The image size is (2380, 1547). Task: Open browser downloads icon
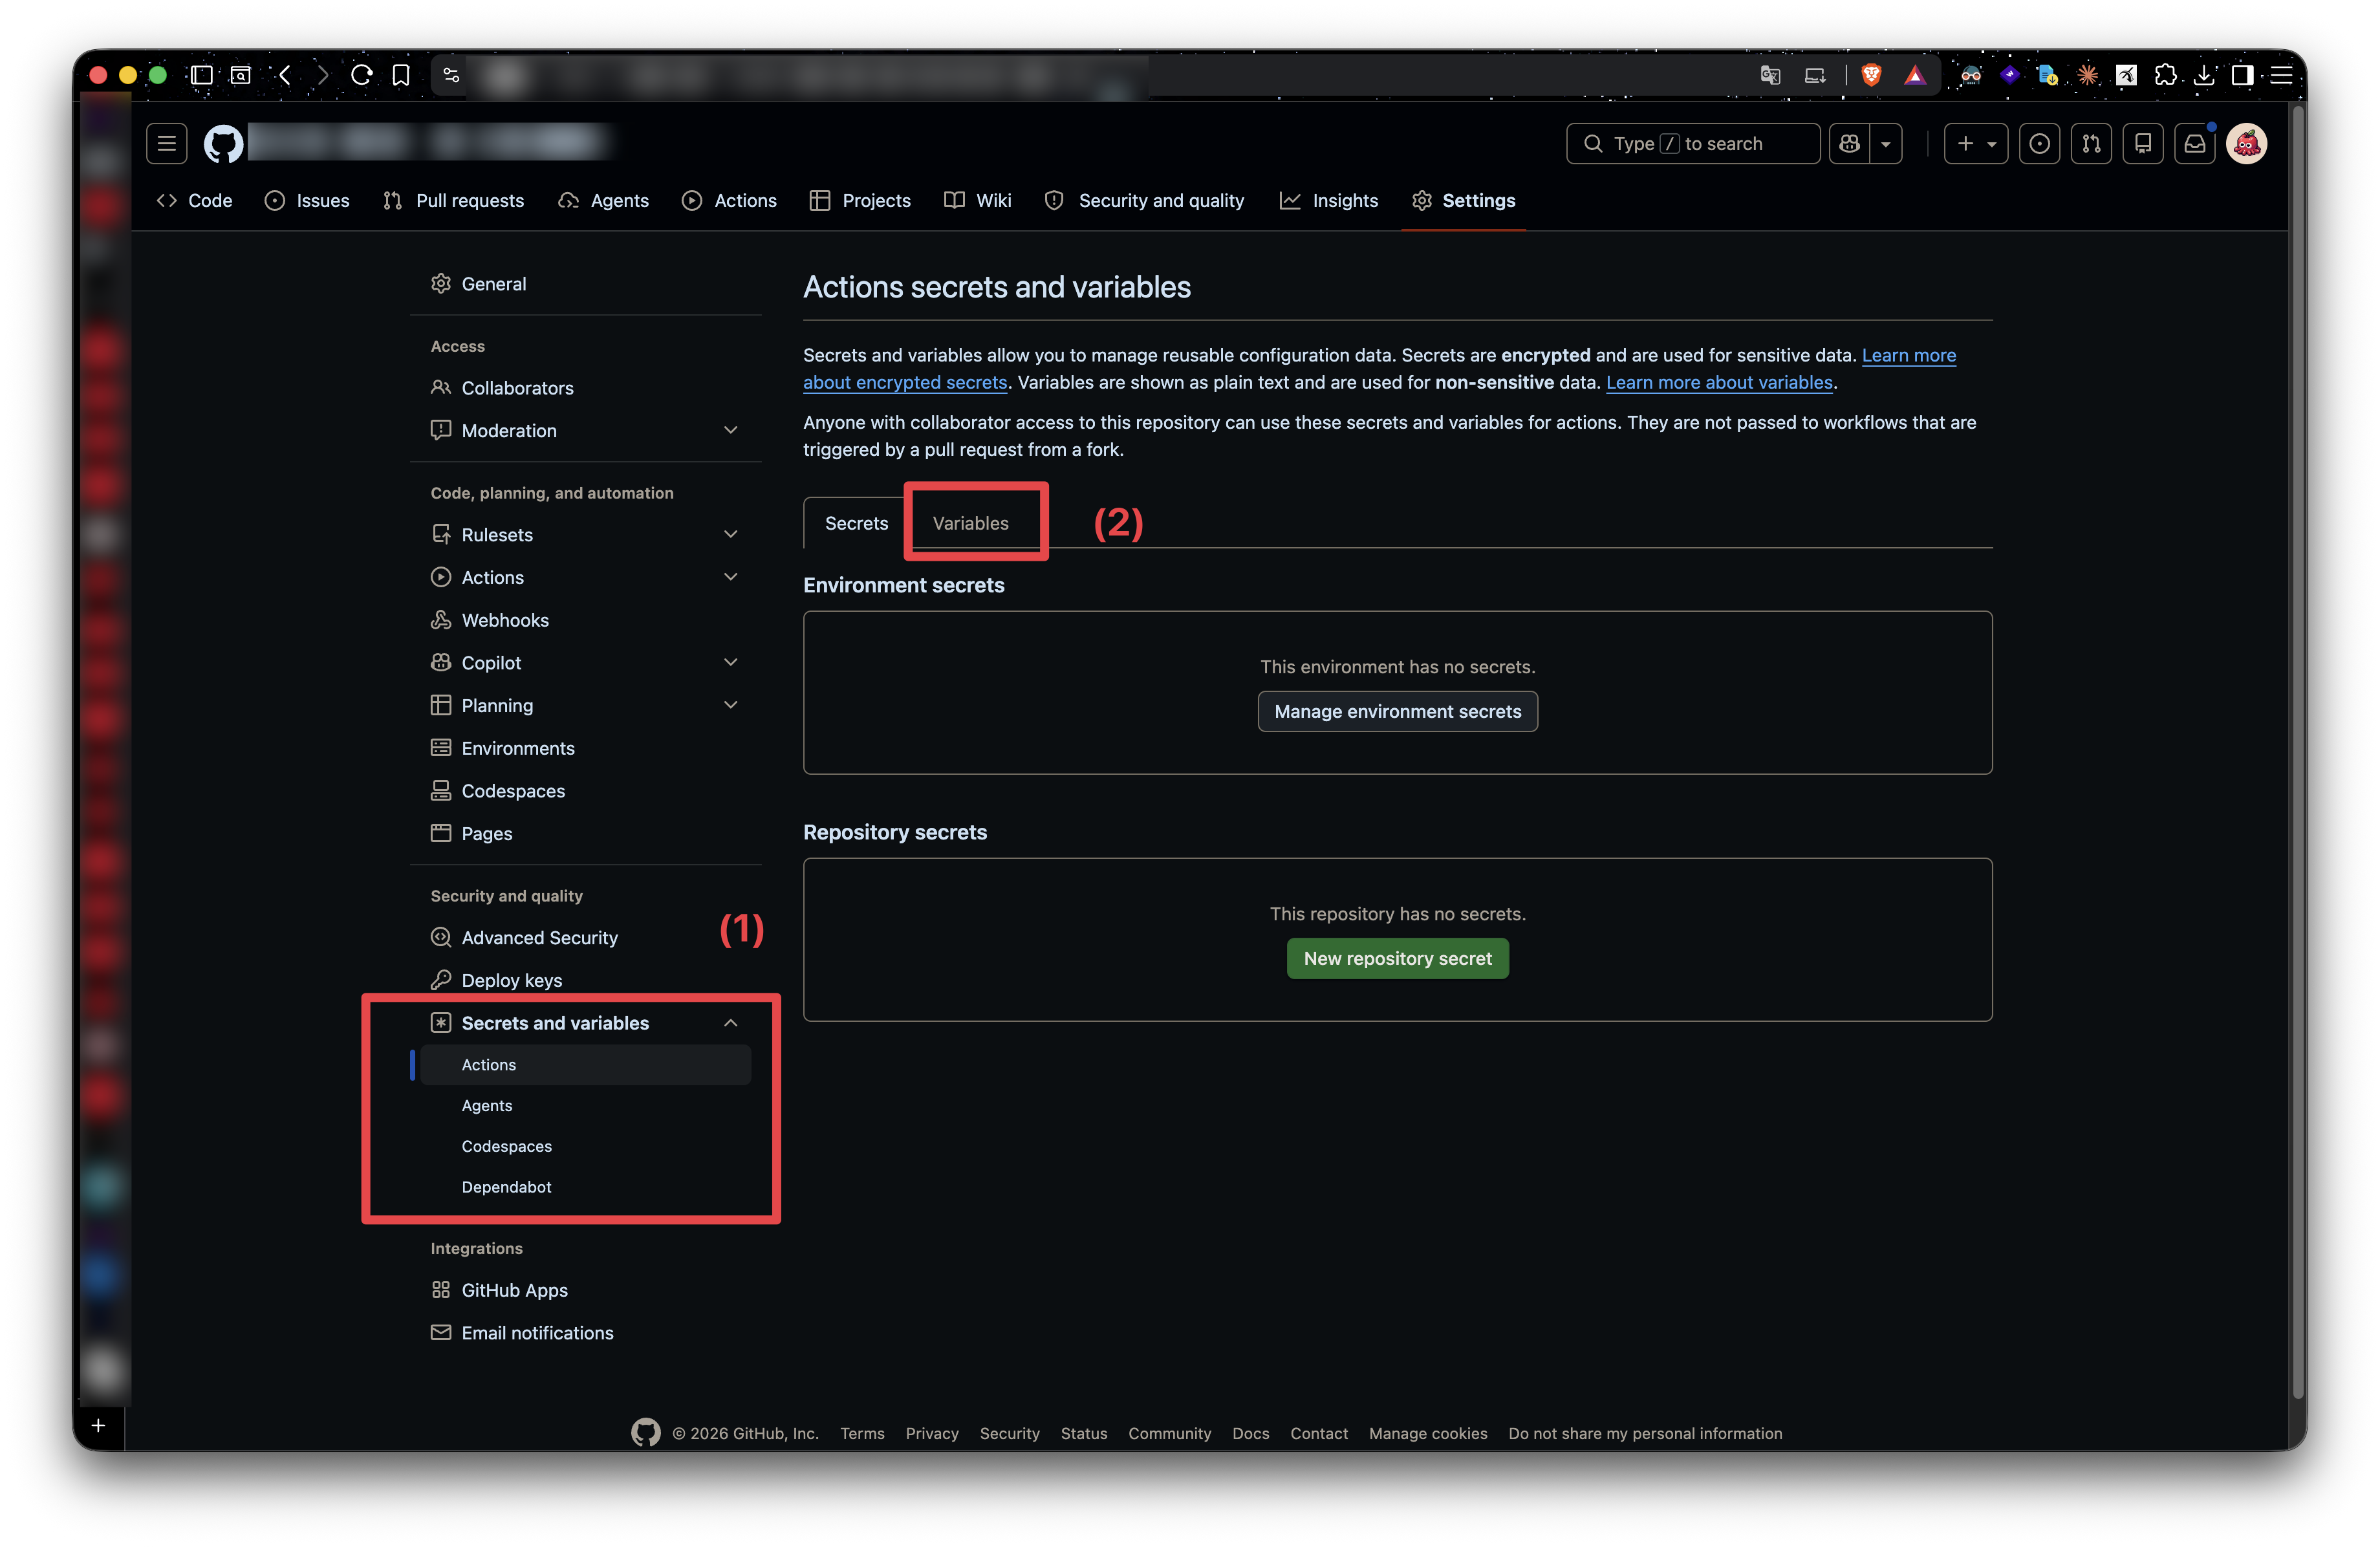2204,75
